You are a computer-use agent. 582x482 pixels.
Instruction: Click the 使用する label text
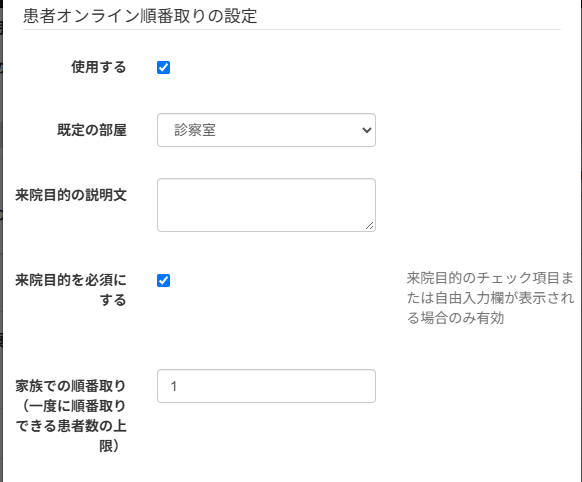tap(99, 67)
